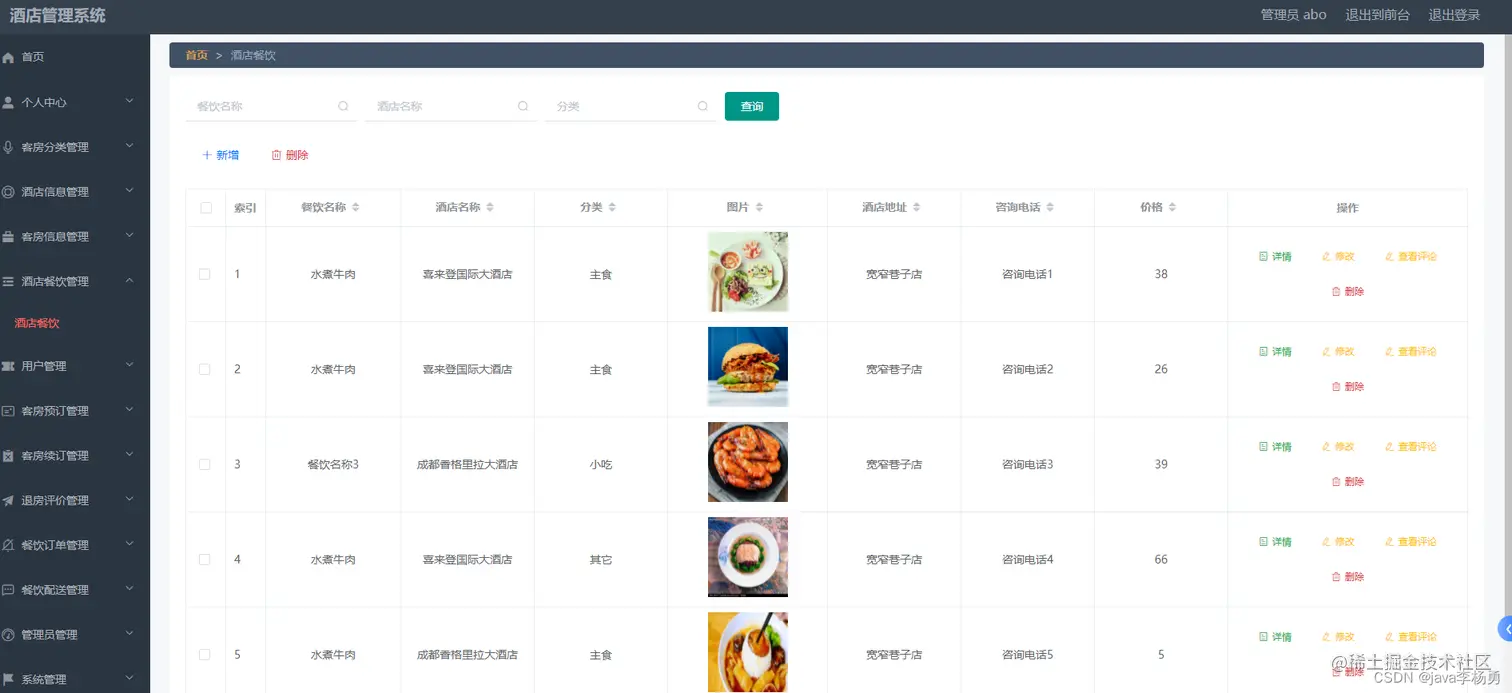This screenshot has height=693, width=1512.
Task: Click the home icon beside 首页 in sidebar
Action: tap(8, 58)
